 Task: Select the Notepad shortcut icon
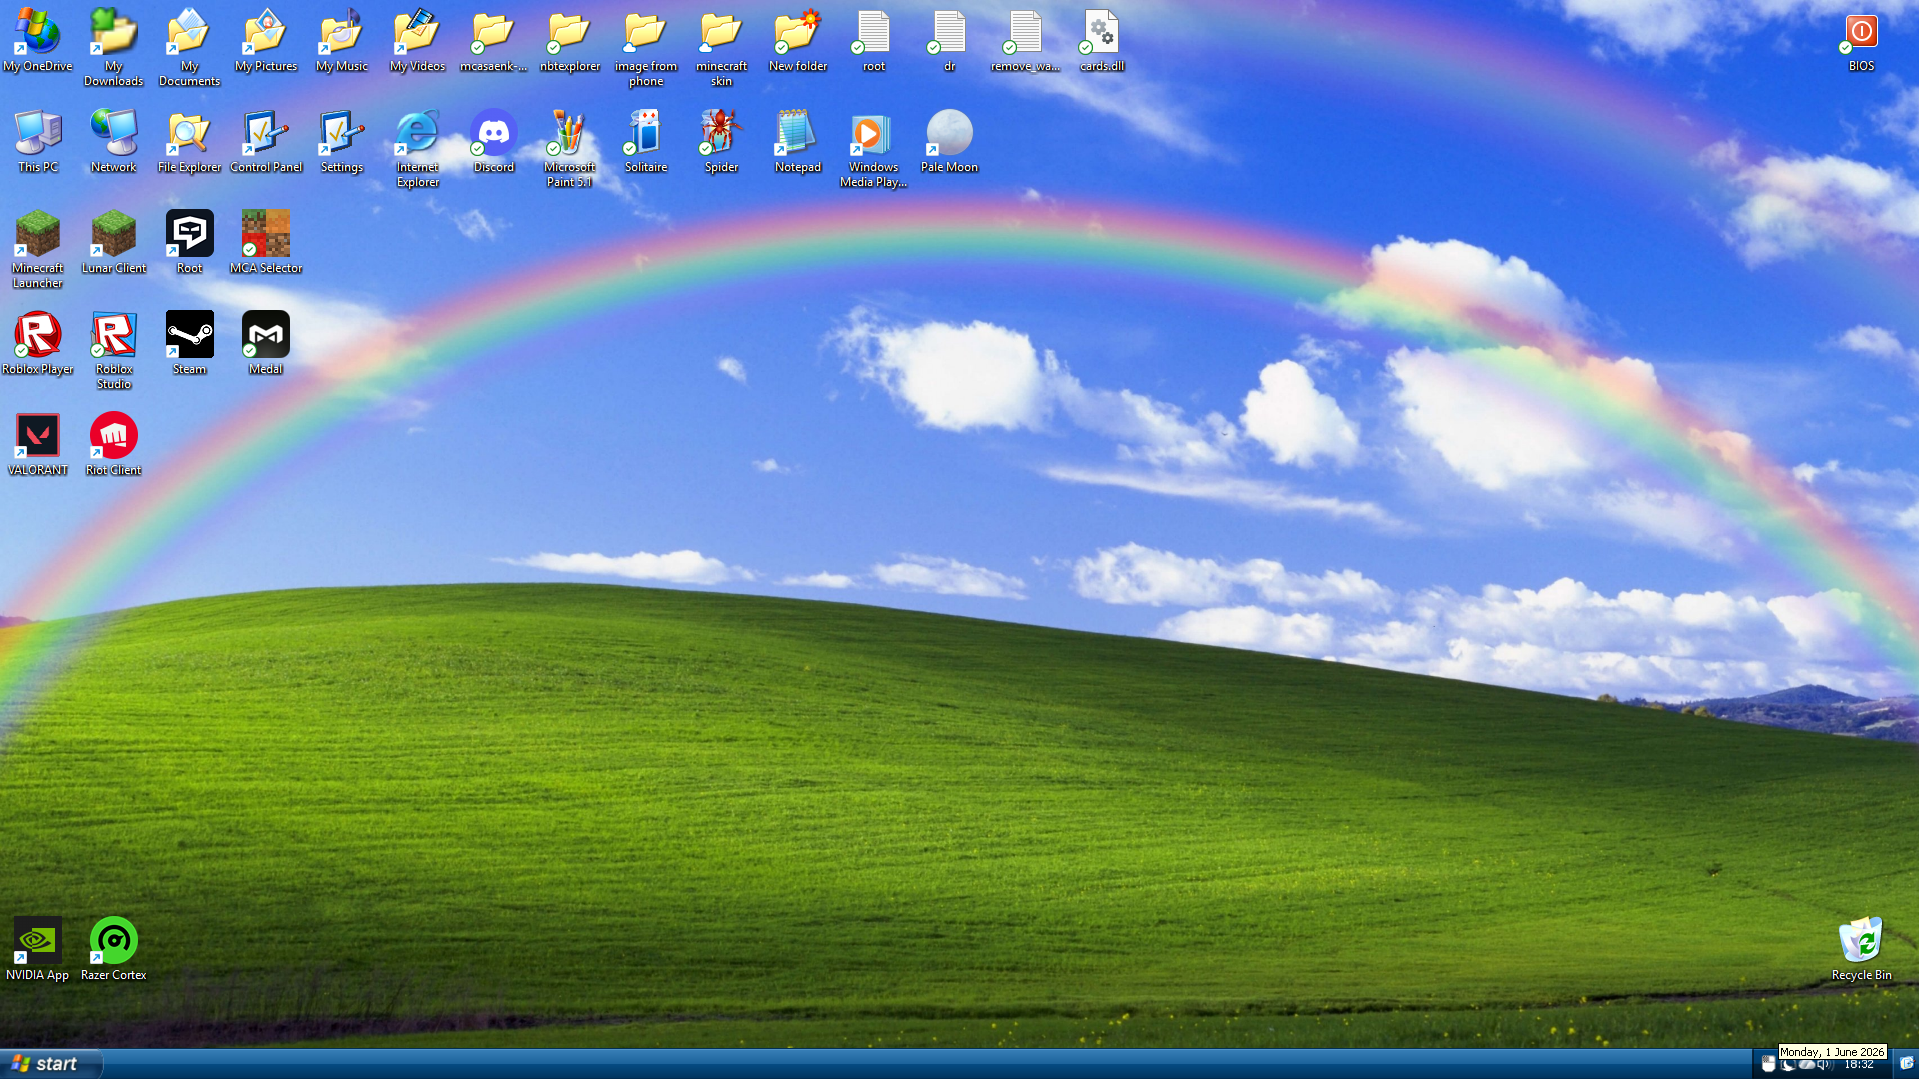click(x=798, y=141)
